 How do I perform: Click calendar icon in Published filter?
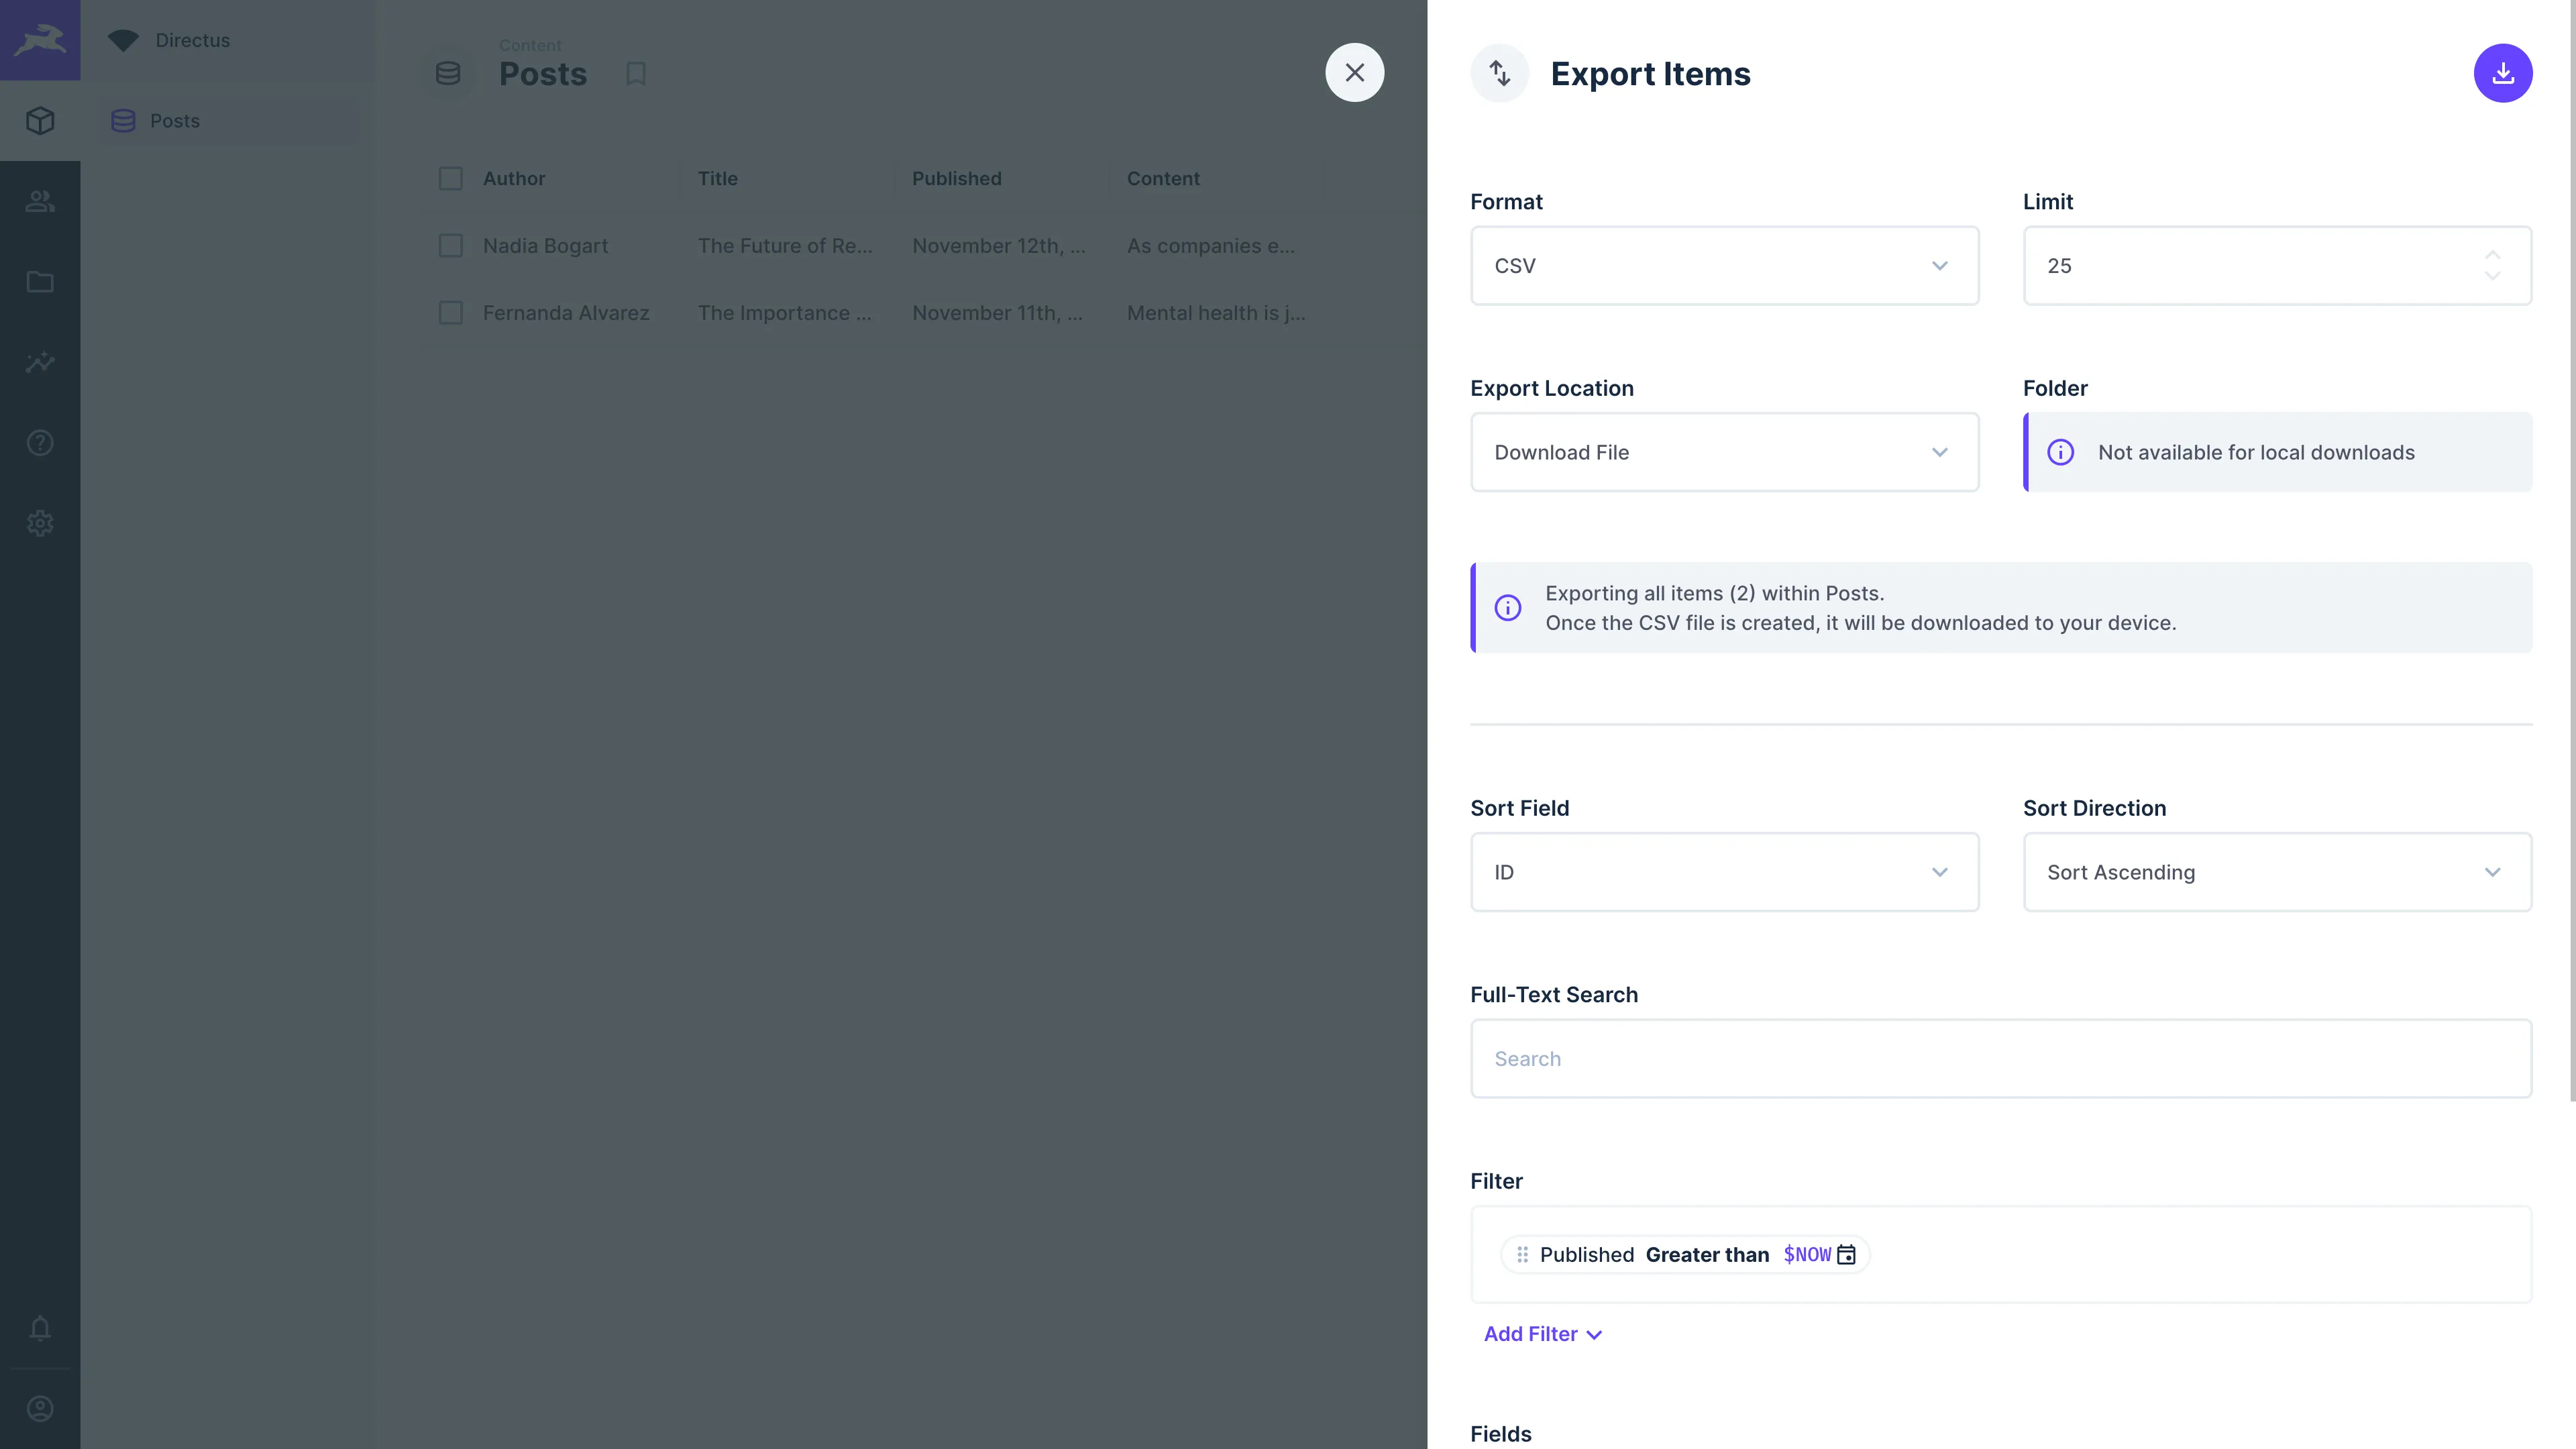(x=1846, y=1254)
